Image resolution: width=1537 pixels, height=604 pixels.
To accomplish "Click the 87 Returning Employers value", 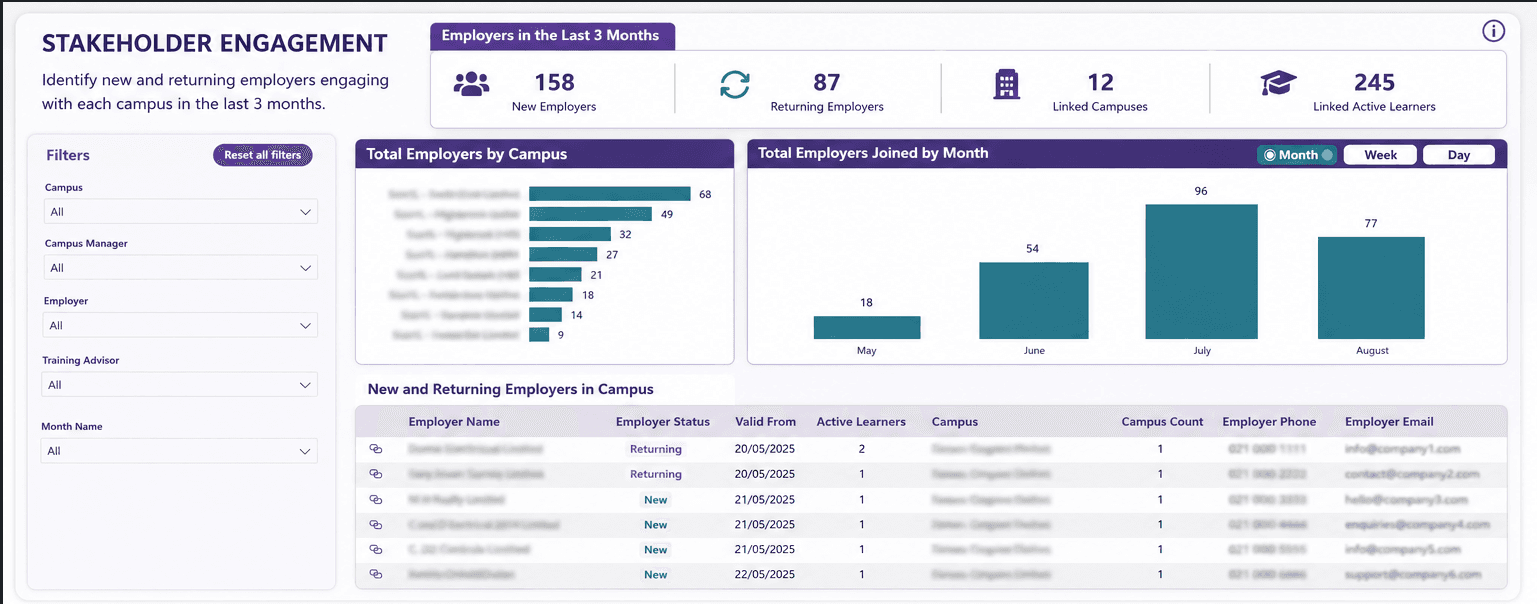I will (827, 82).
